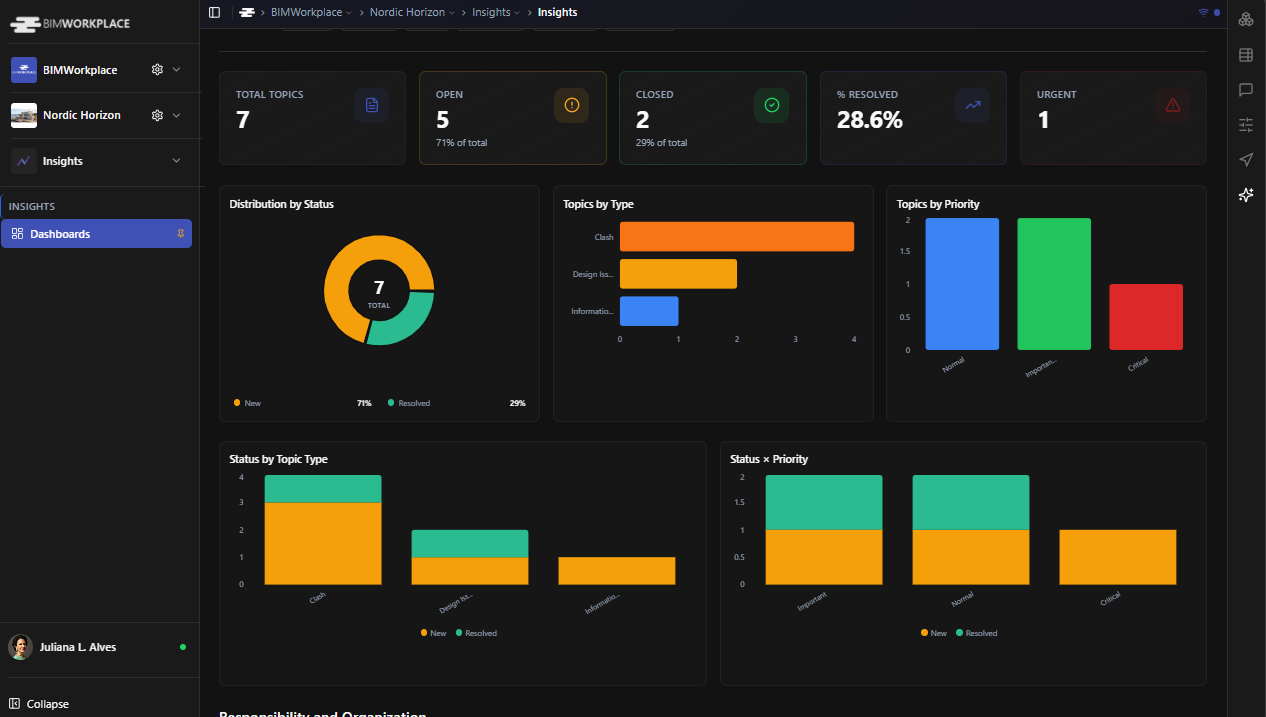
Task: Toggle New legend in Status by Topic Type
Action: (x=434, y=633)
